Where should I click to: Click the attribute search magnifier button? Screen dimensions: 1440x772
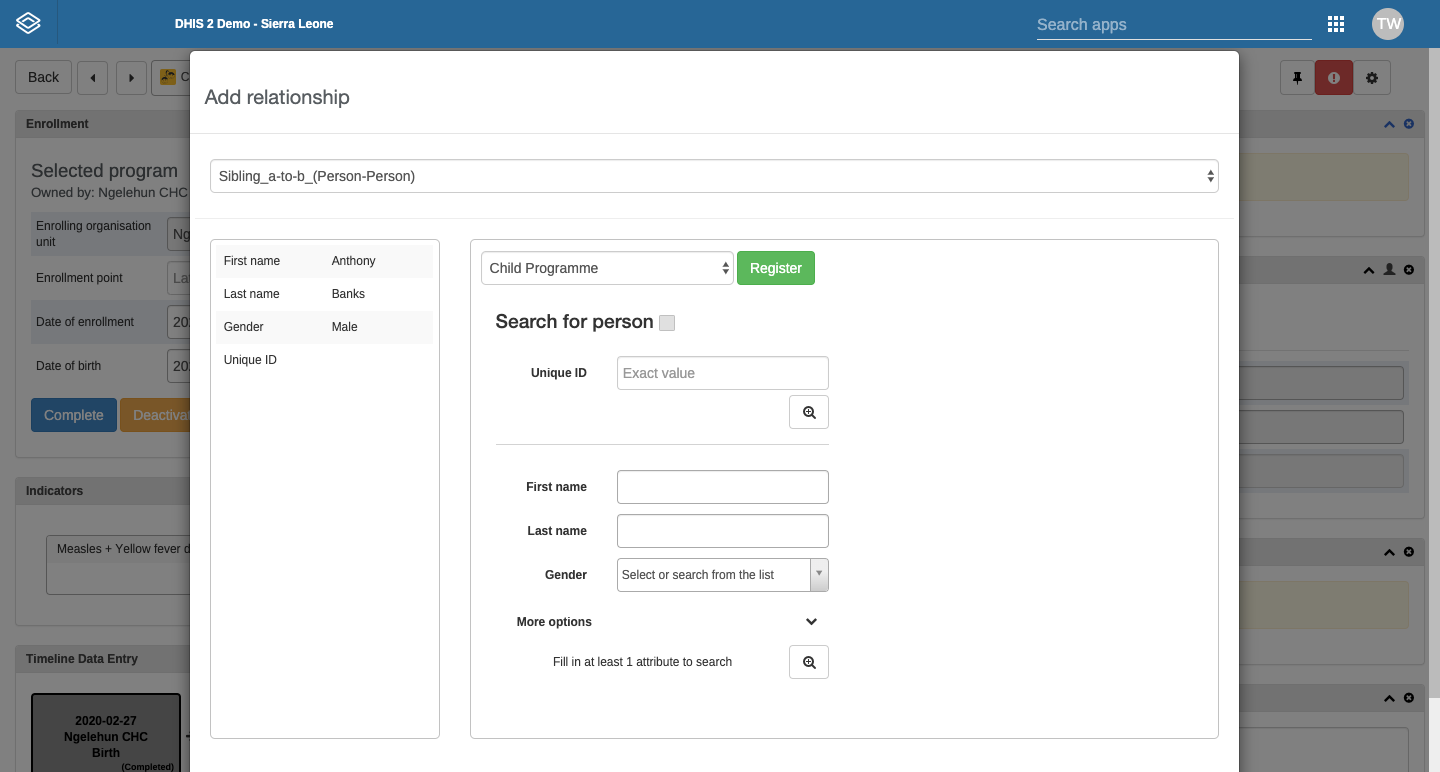click(809, 662)
